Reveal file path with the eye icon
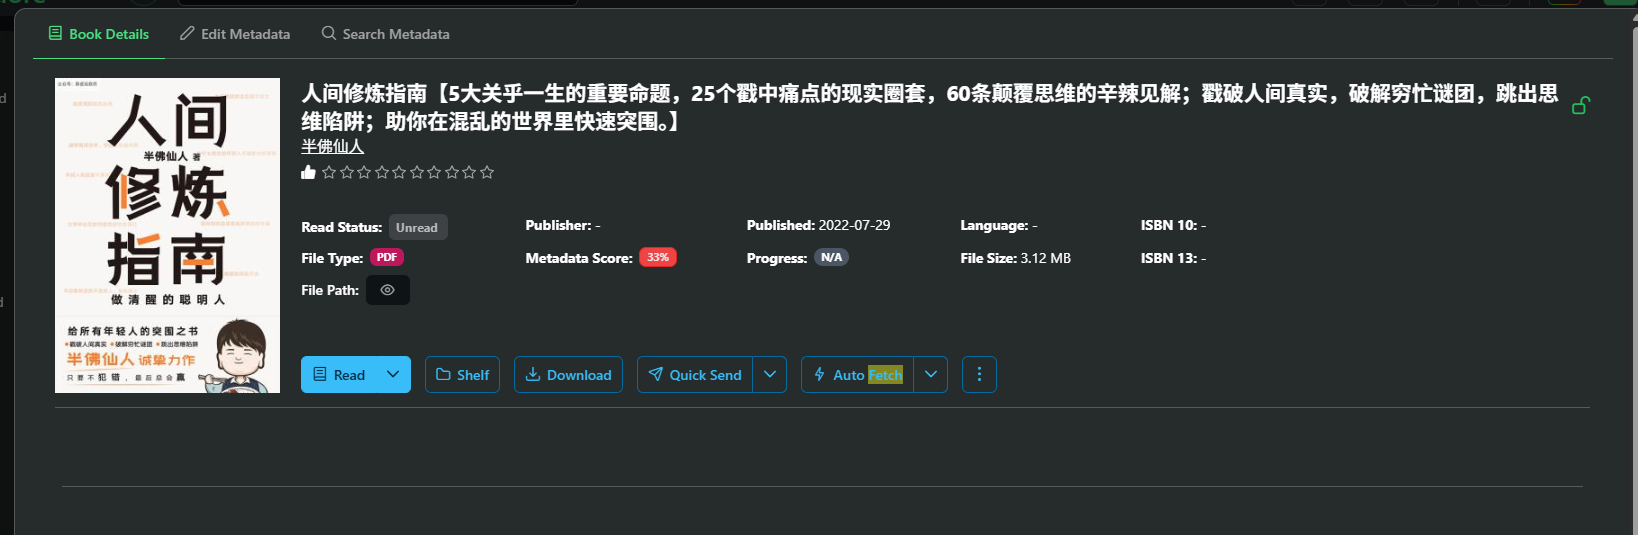 coord(388,290)
